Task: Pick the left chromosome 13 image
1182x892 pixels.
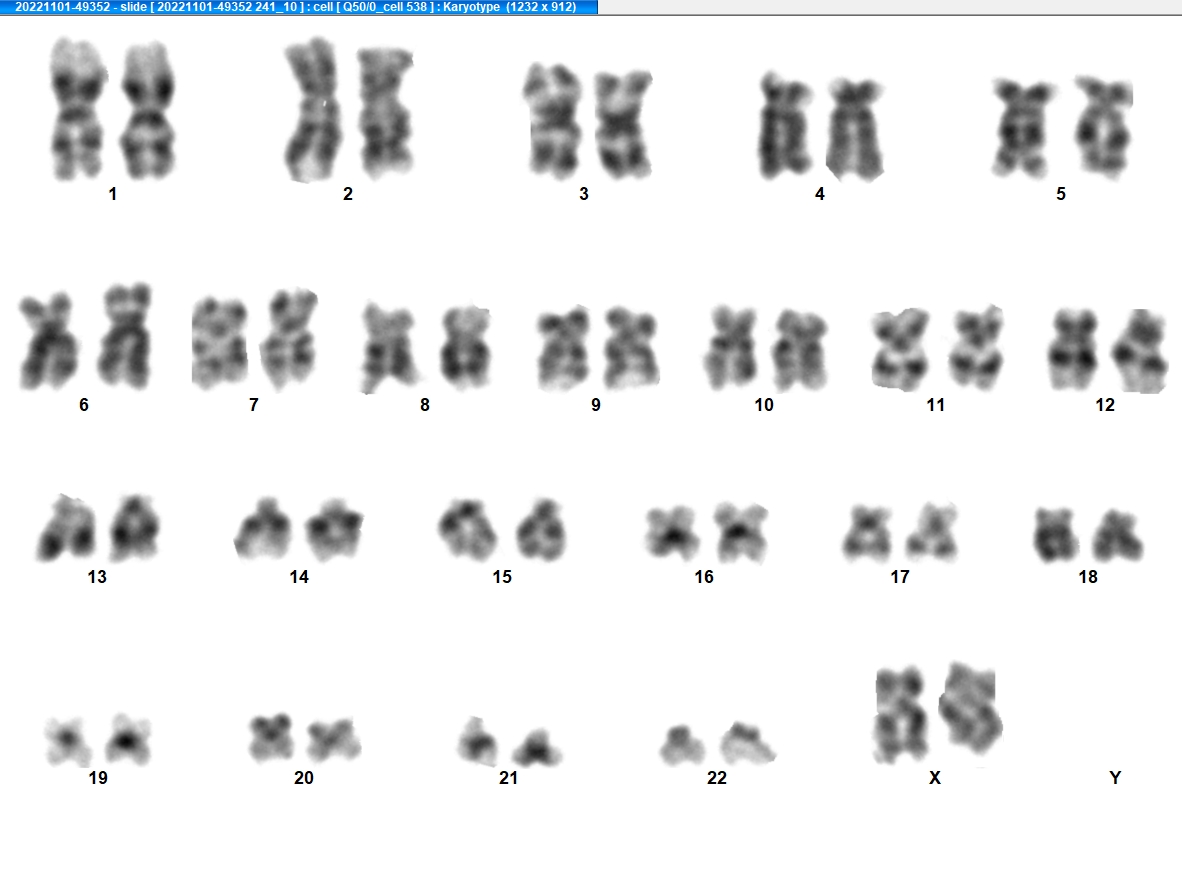Action: [66, 528]
